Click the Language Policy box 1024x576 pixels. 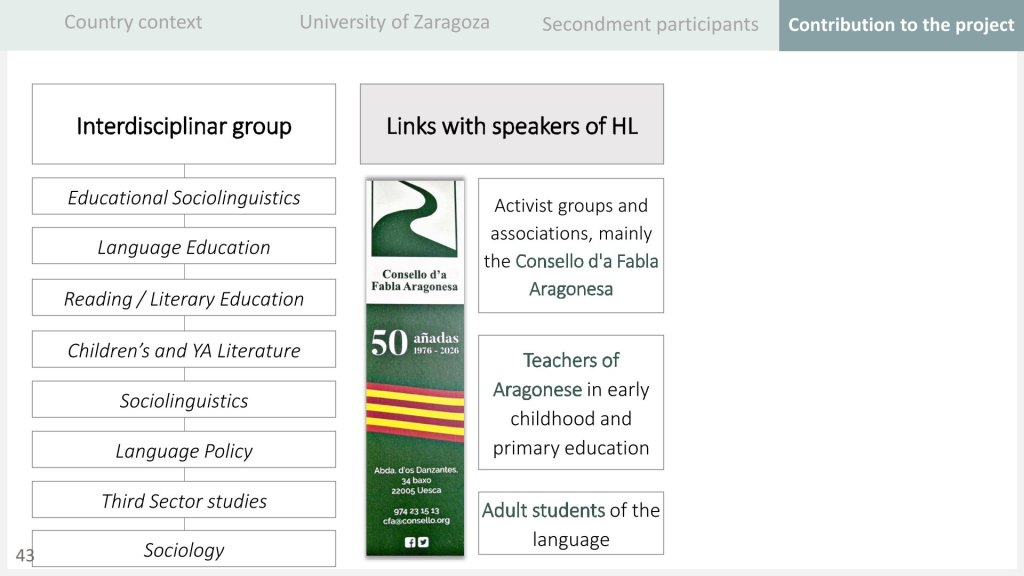(184, 451)
